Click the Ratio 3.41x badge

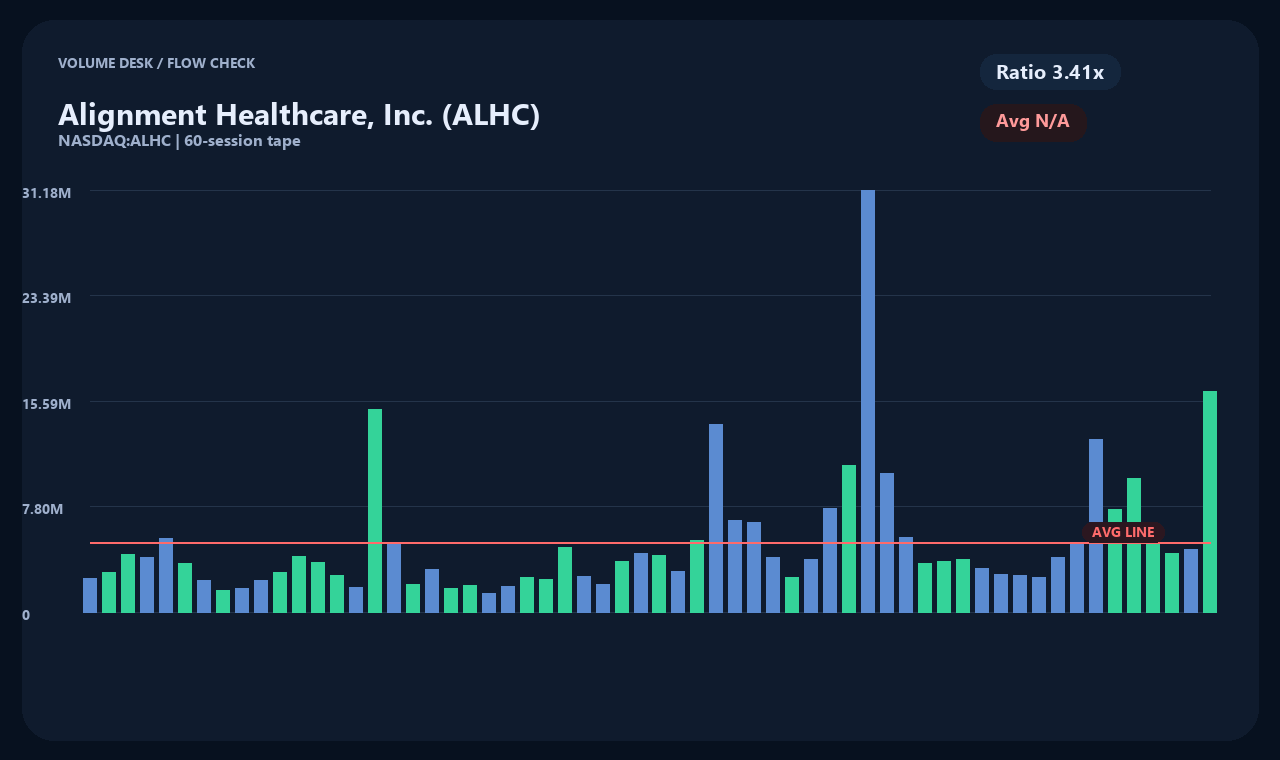coord(1050,72)
